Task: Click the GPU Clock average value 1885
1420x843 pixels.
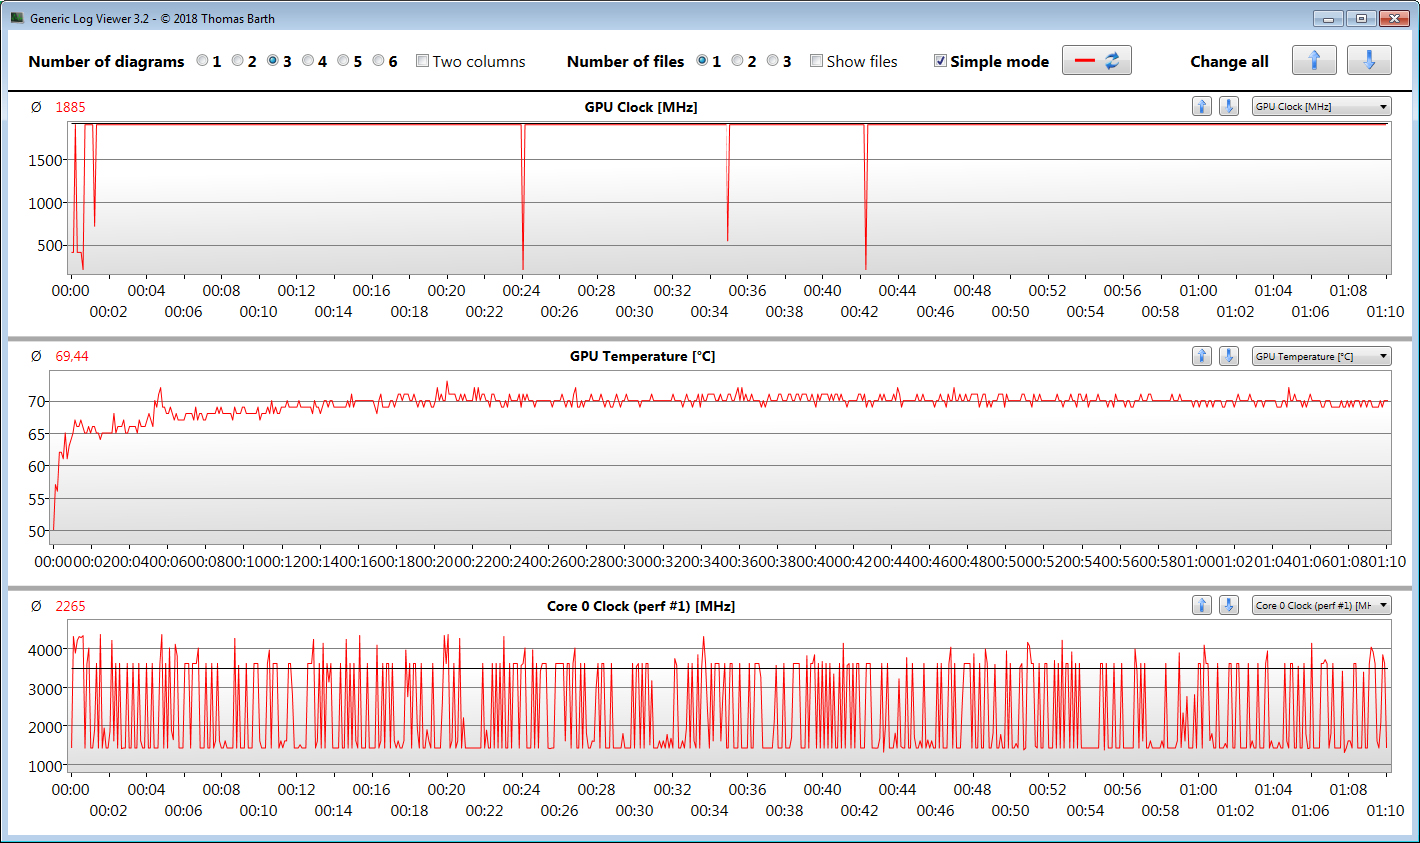Action: click(70, 107)
